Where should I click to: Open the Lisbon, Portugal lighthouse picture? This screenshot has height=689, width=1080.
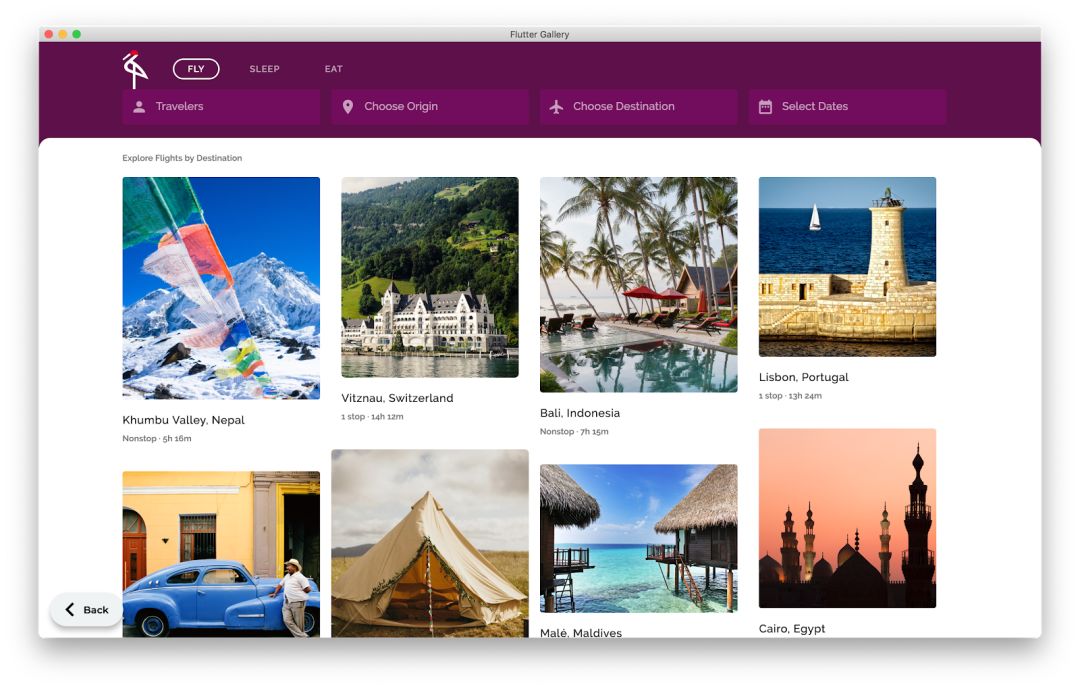[x=847, y=267]
